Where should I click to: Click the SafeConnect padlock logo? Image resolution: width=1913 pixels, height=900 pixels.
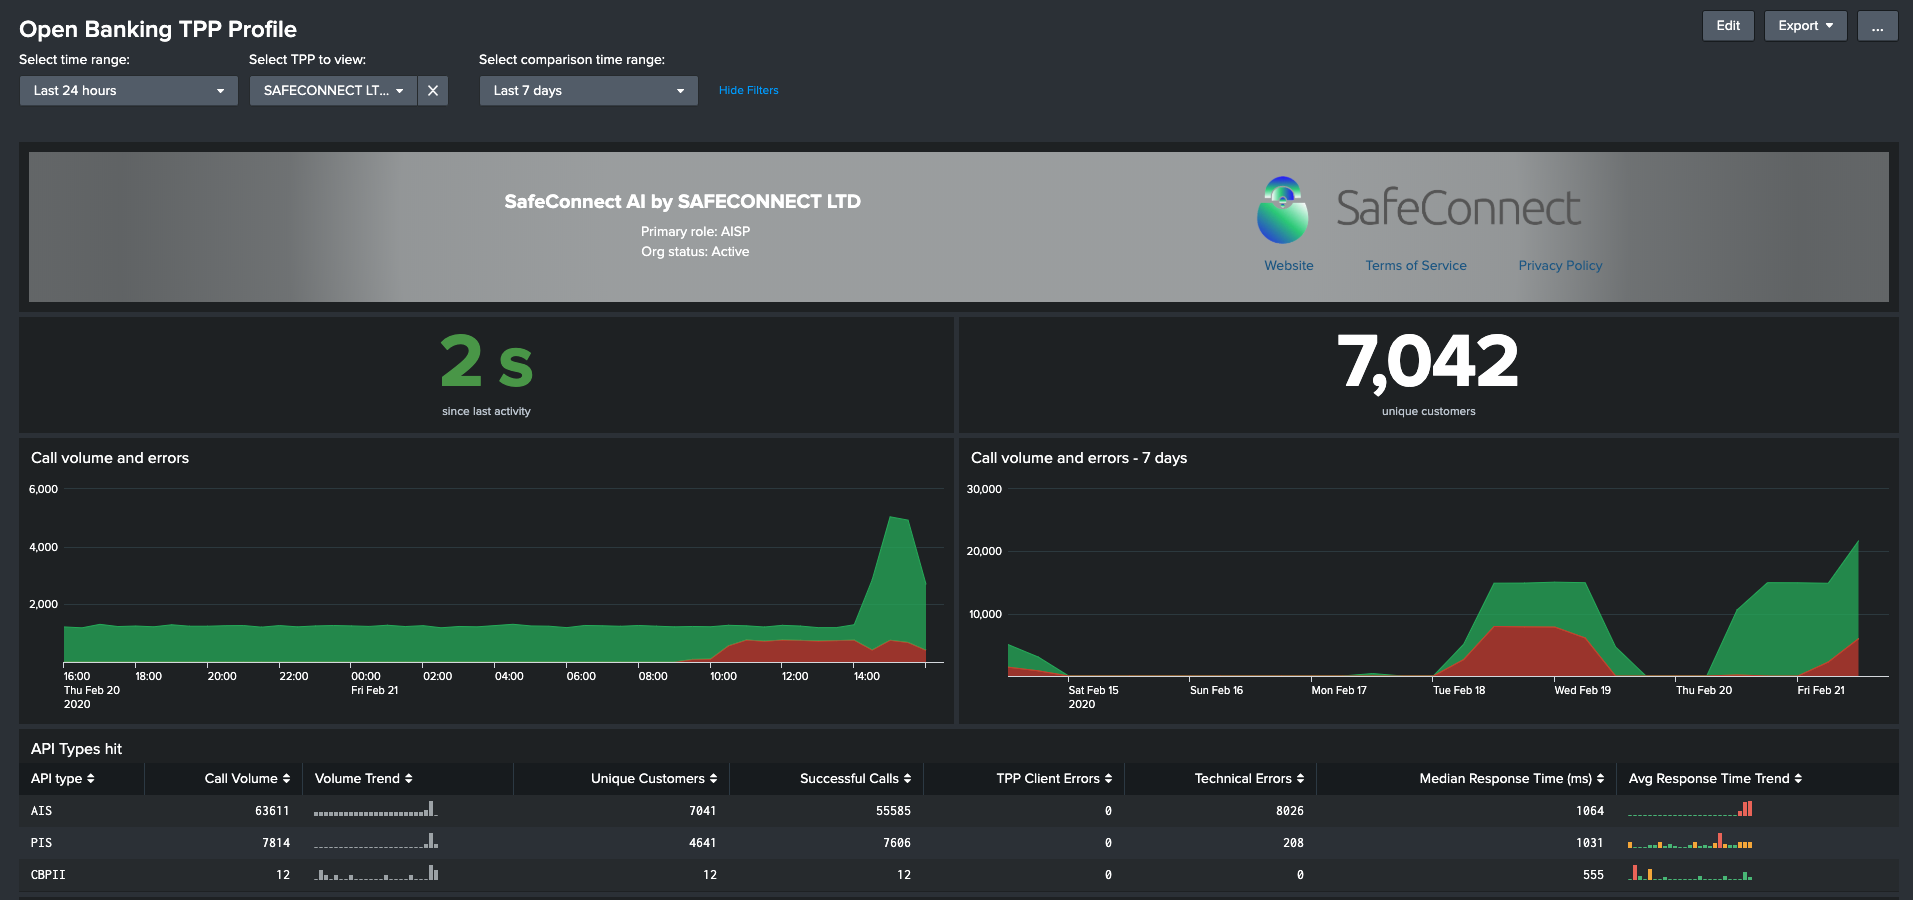(1282, 210)
